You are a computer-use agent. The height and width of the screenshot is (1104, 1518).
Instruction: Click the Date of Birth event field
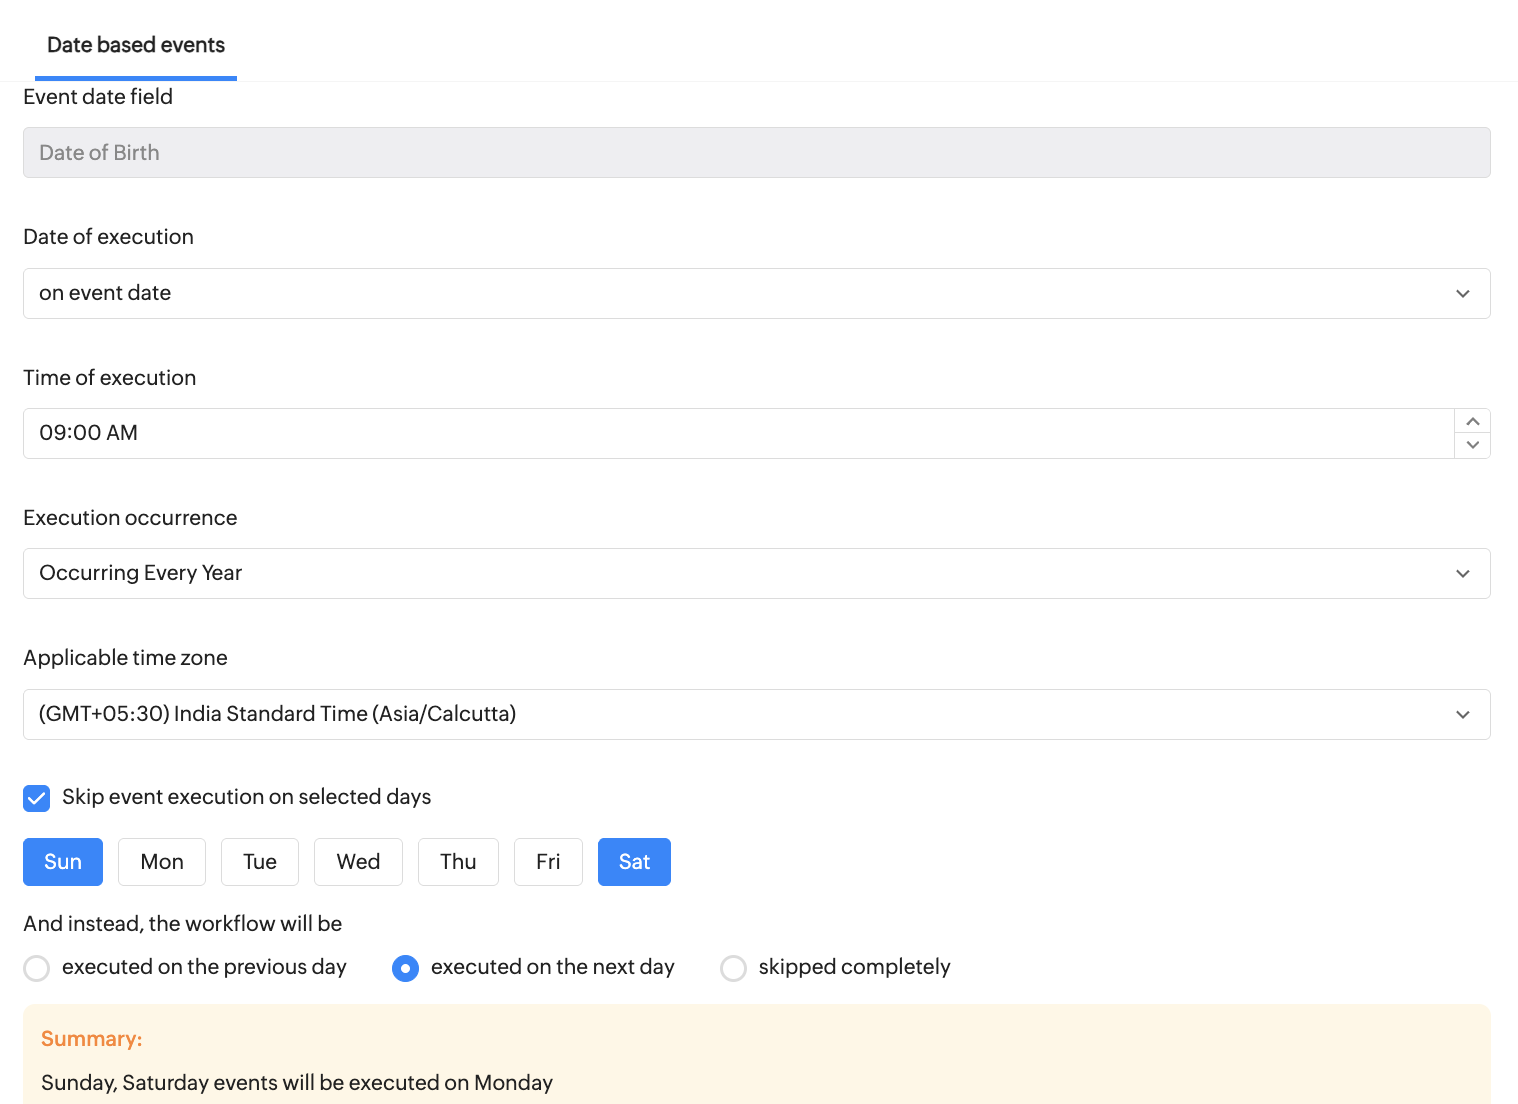tap(756, 153)
